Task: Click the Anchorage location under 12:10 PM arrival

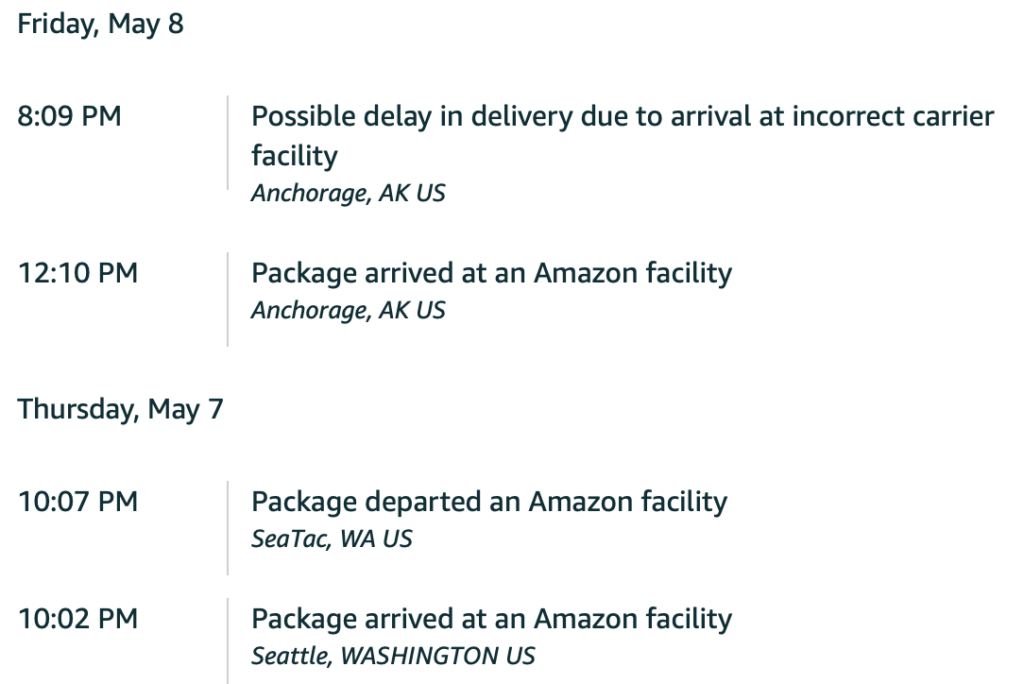Action: coord(348,310)
